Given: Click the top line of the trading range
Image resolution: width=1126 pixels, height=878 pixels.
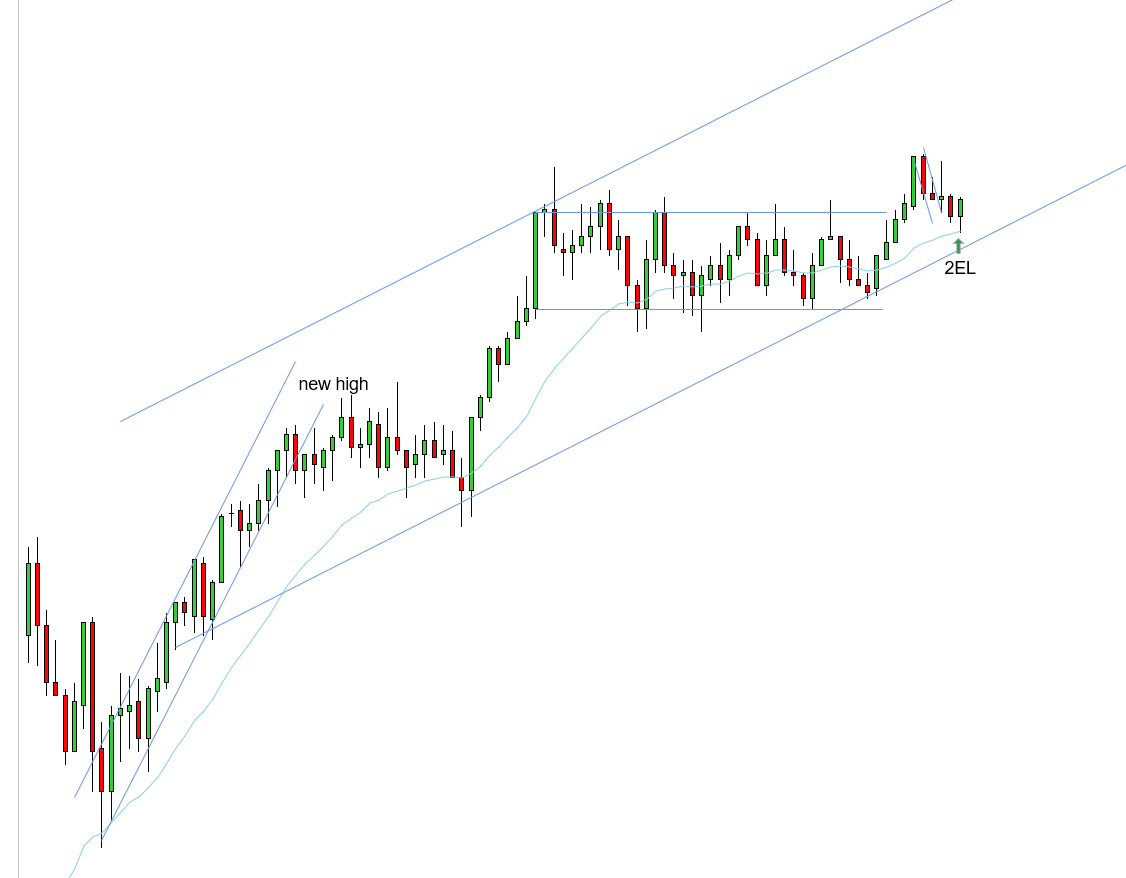Looking at the screenshot, I should (700, 212).
